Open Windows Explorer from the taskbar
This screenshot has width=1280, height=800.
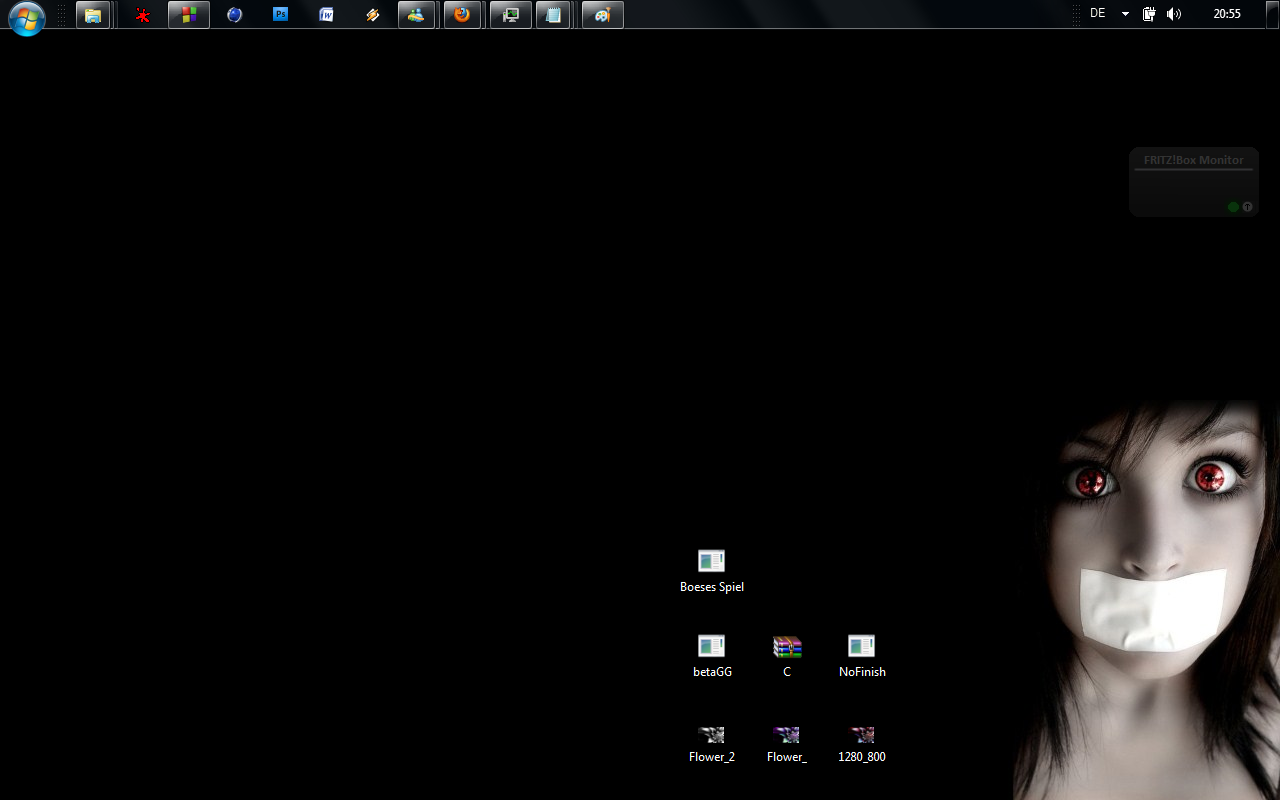click(93, 15)
